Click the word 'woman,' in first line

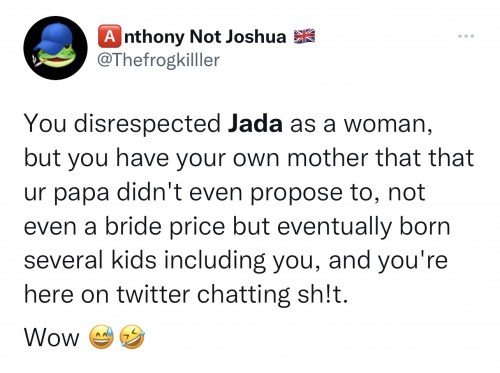(x=388, y=125)
